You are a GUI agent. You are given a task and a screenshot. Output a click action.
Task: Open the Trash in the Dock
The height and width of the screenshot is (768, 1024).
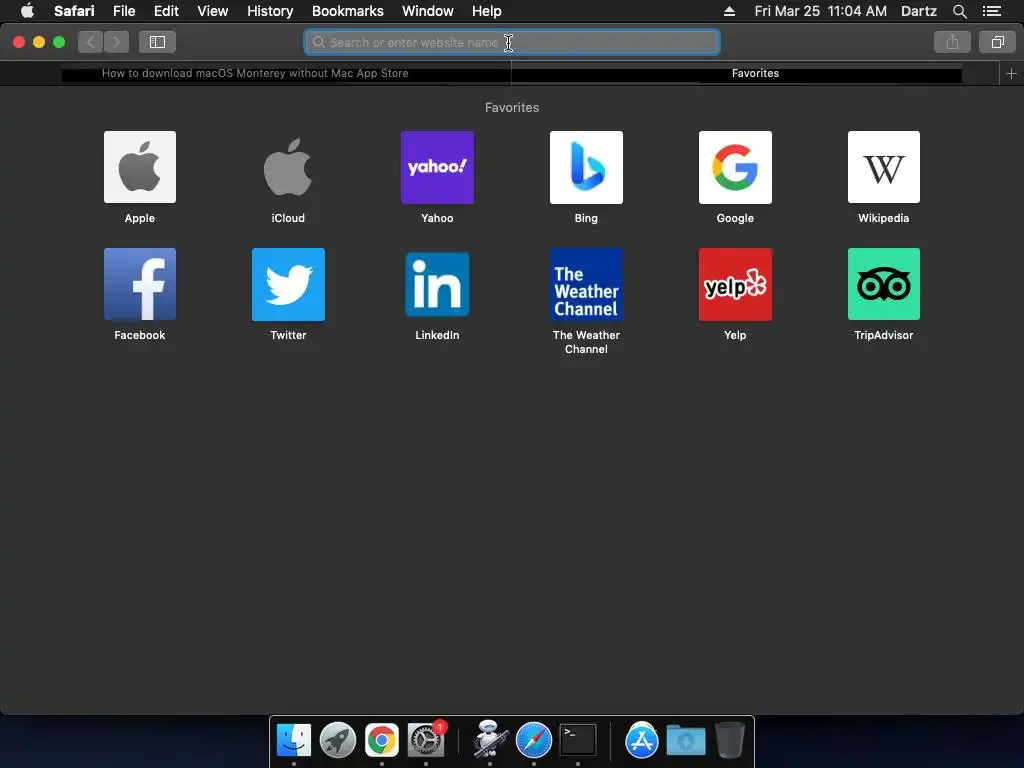tap(729, 740)
